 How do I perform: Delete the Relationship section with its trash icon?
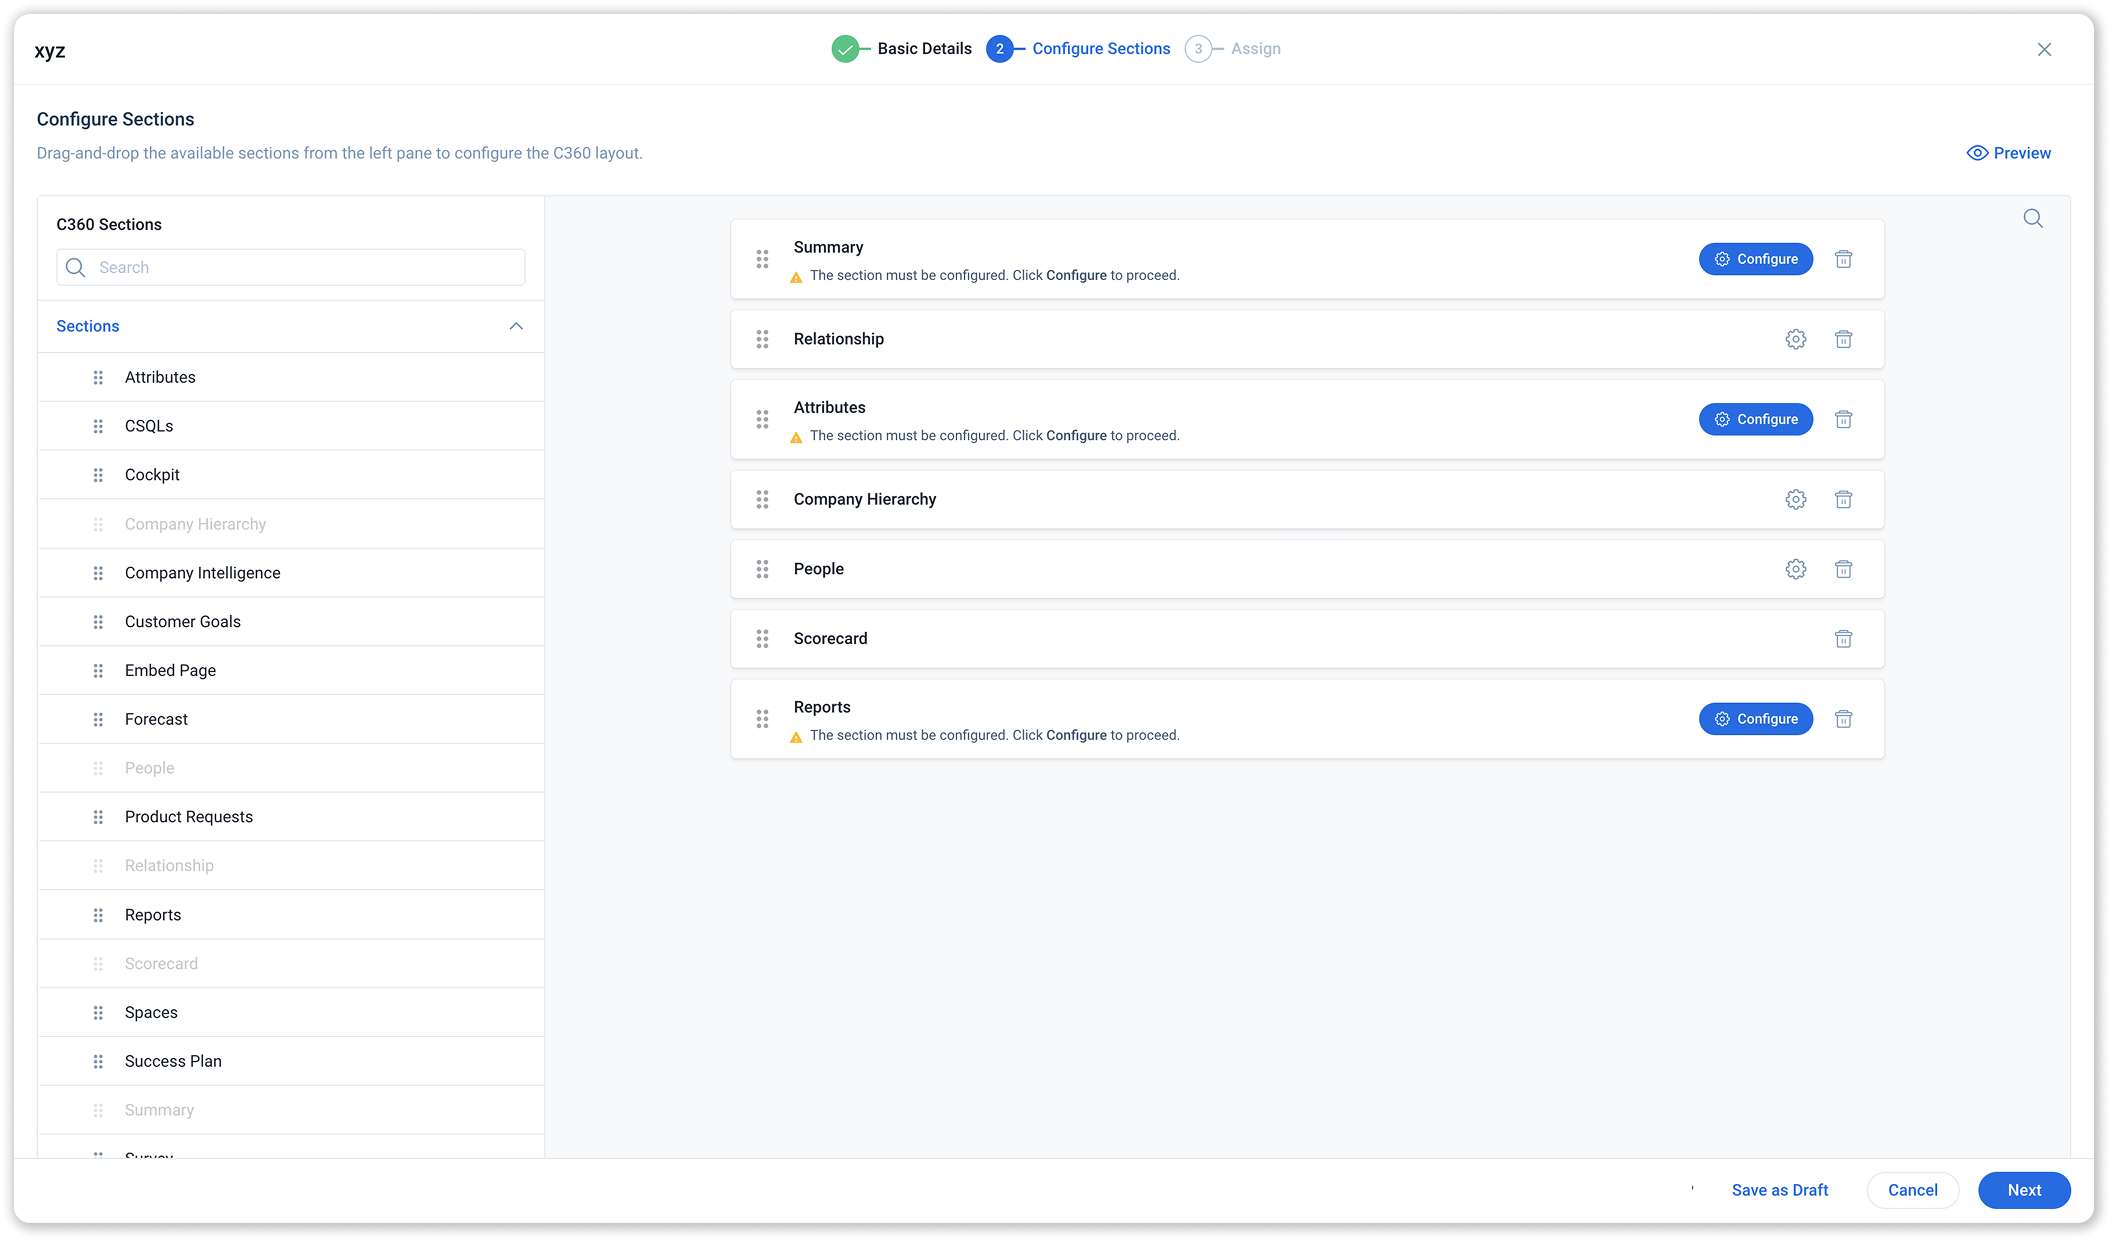[x=1843, y=339]
